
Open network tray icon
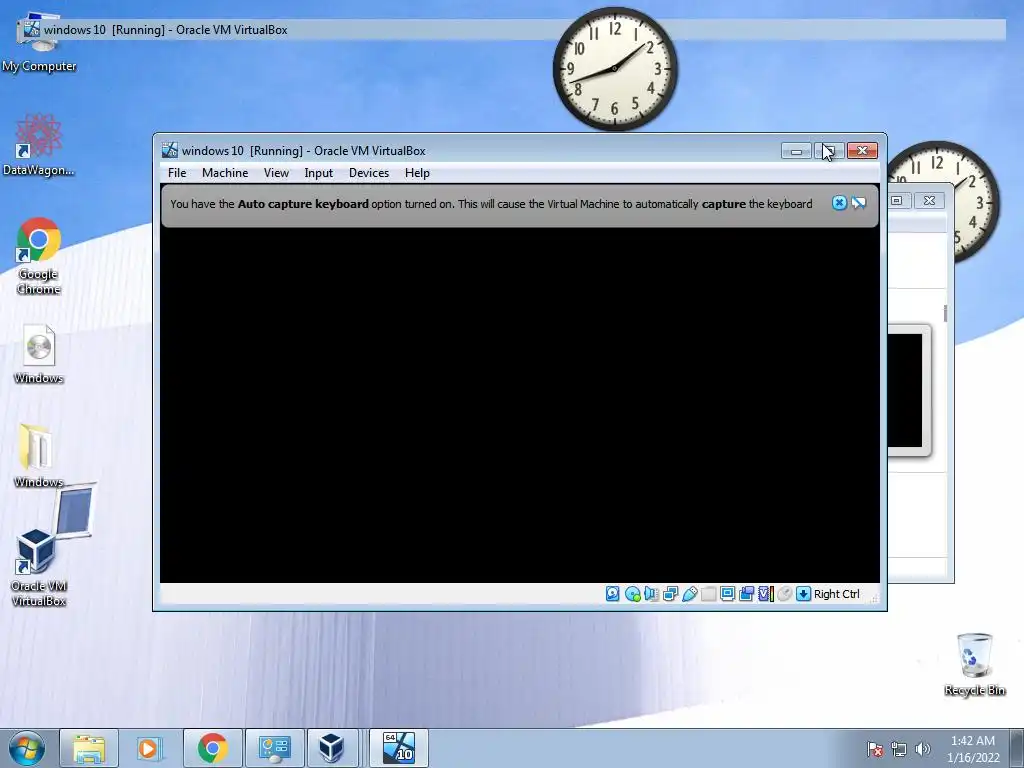899,749
